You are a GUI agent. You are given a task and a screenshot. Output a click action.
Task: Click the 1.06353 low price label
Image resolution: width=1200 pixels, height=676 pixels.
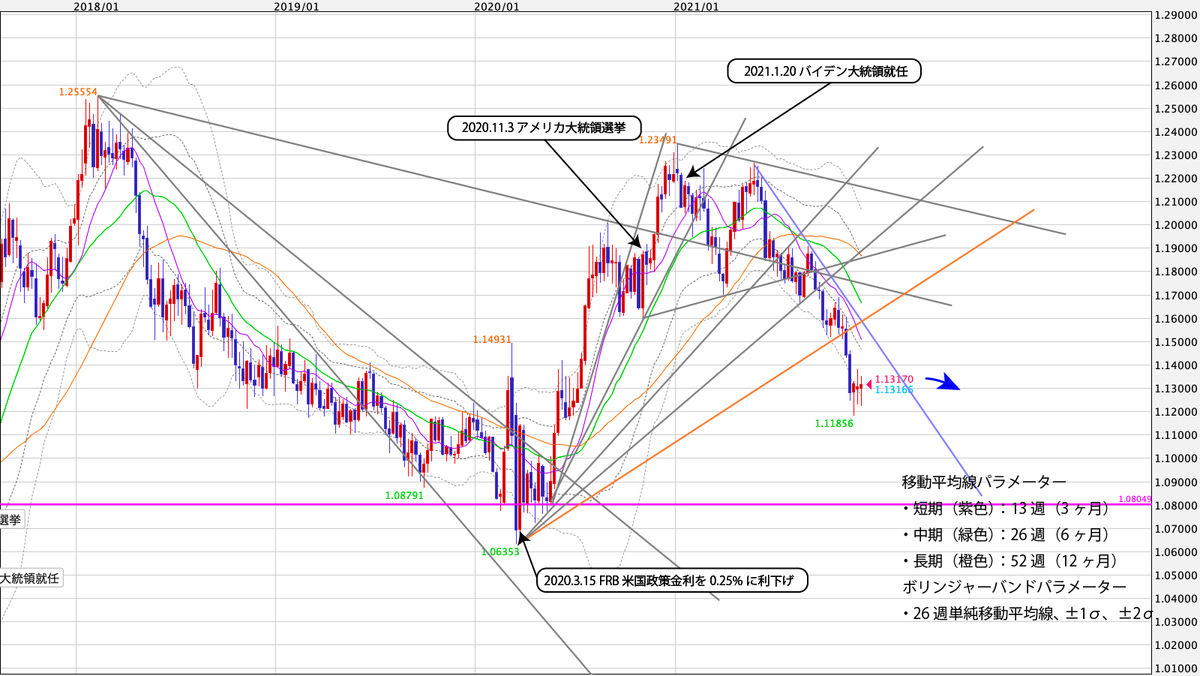click(500, 550)
